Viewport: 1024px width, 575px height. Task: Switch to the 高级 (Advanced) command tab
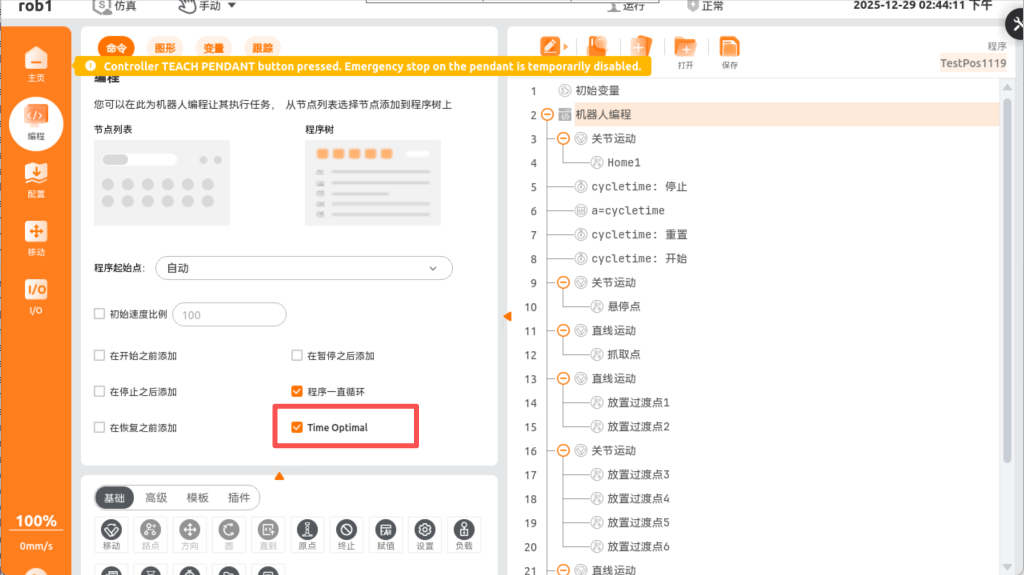[x=156, y=497]
